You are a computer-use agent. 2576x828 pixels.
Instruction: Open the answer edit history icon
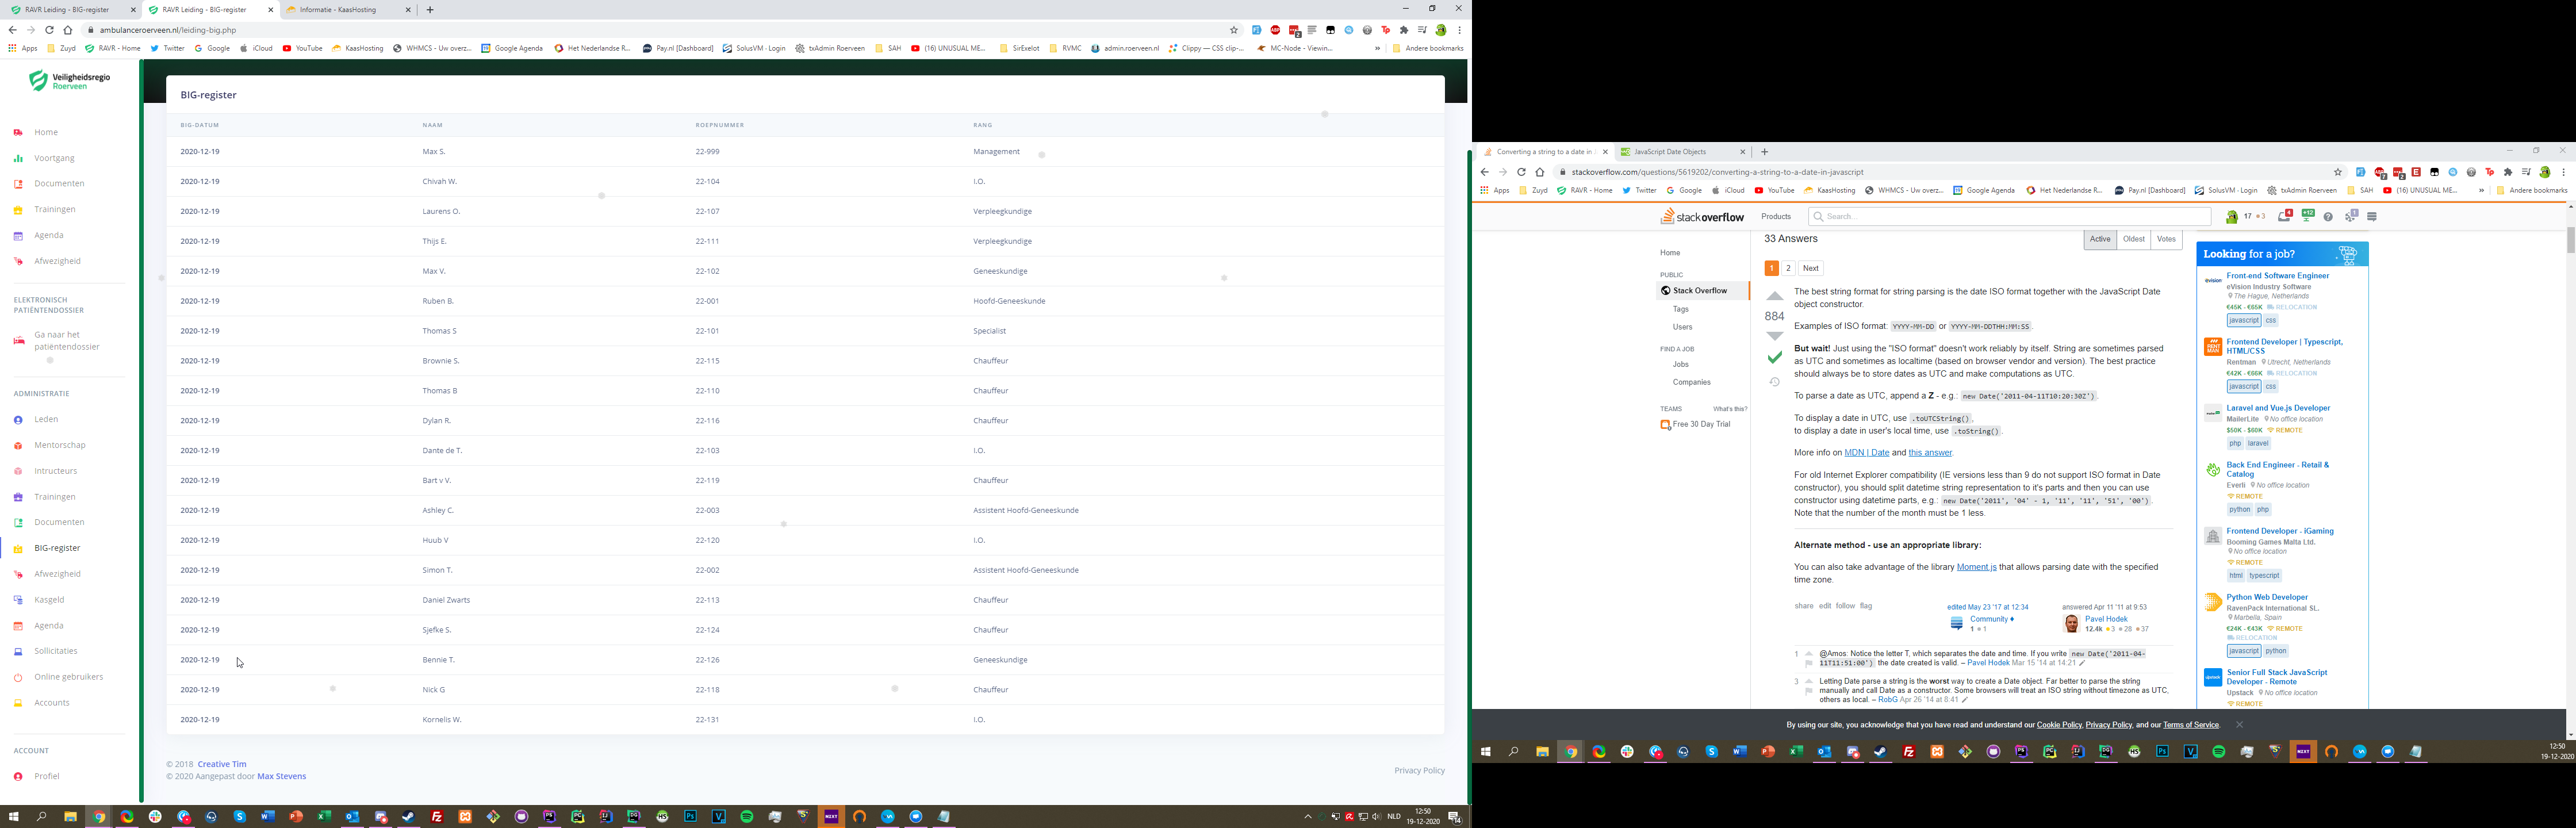tap(1774, 382)
